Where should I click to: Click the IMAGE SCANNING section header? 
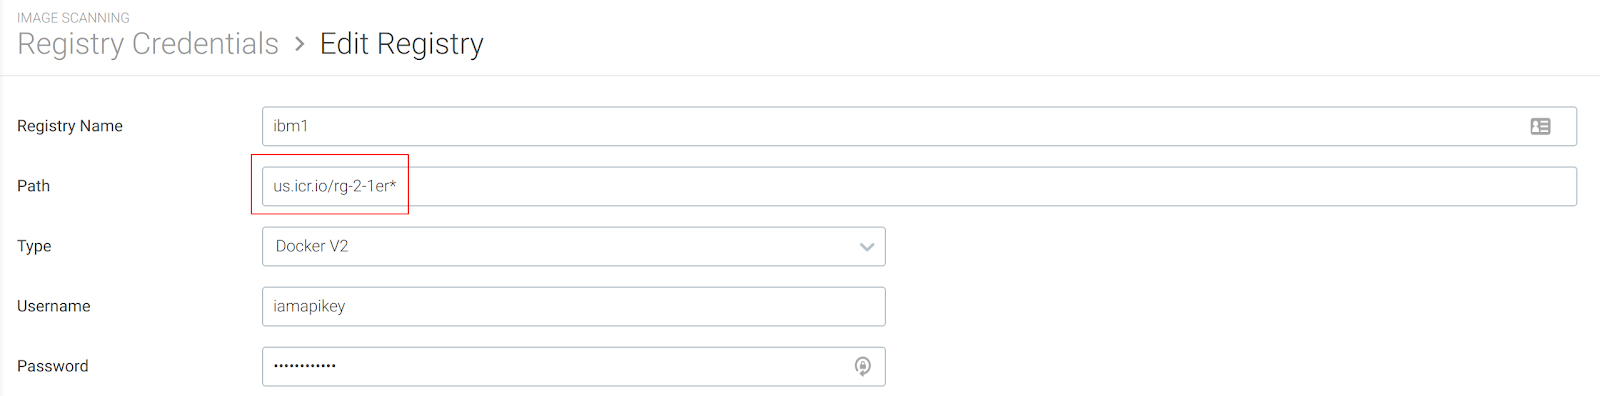tap(73, 18)
